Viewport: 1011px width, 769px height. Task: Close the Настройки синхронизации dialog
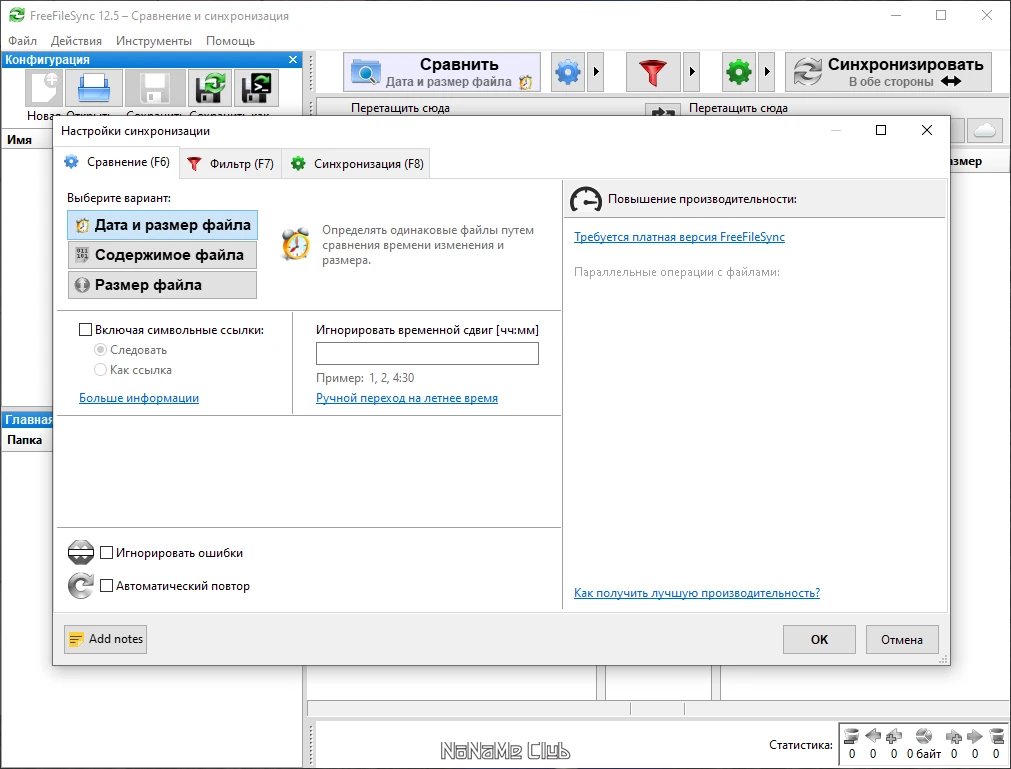927,130
